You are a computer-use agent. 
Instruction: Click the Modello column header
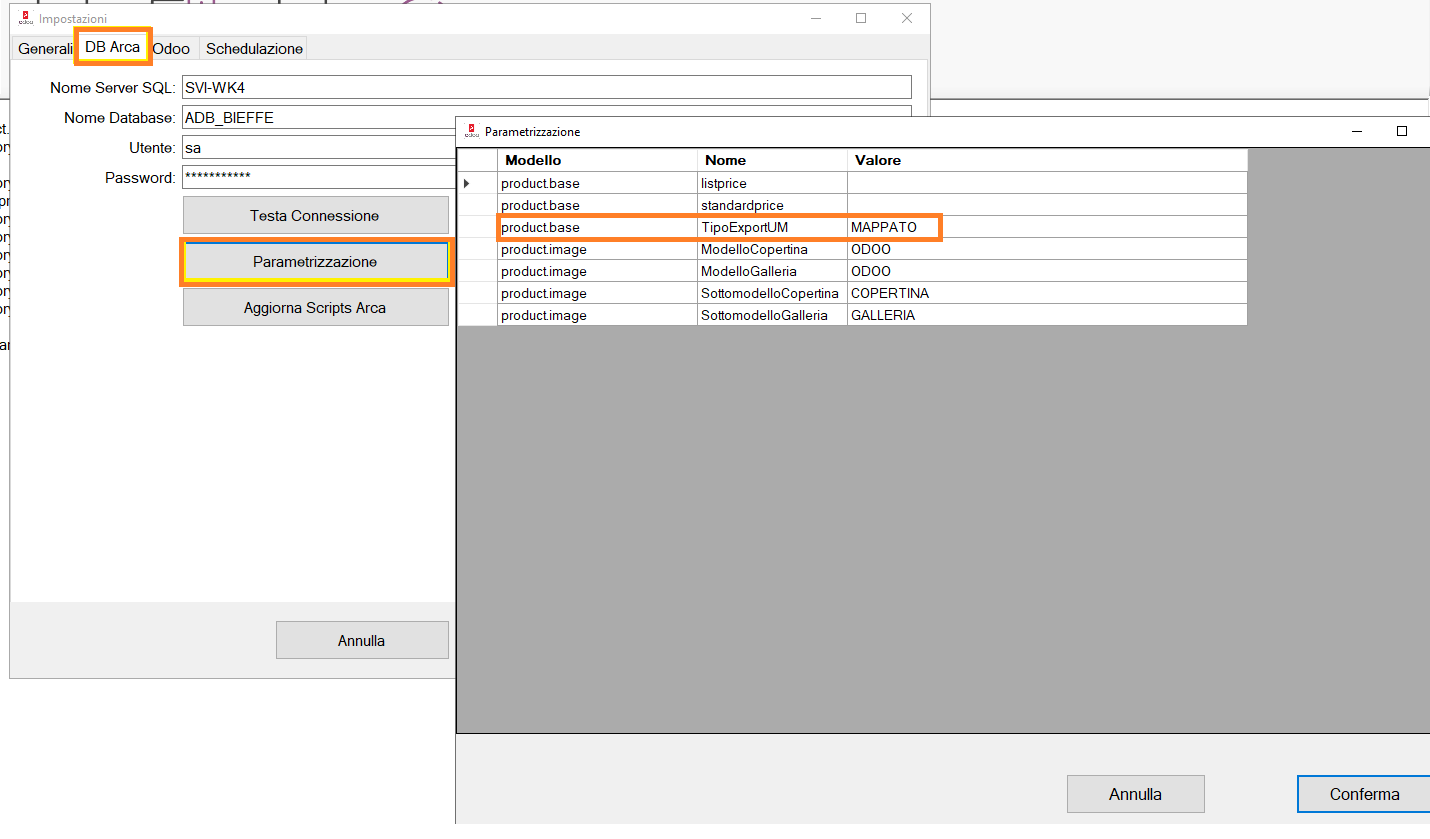597,160
